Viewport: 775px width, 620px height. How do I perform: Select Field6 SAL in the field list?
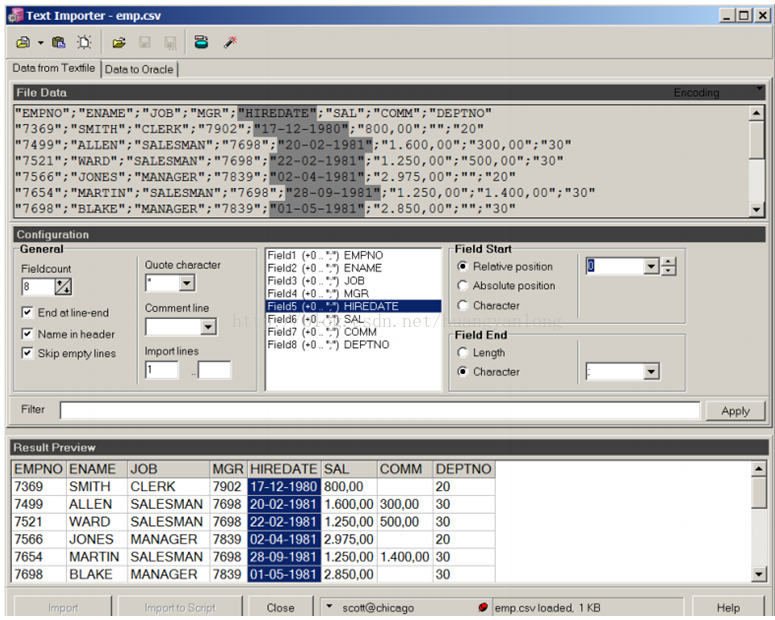pyautogui.click(x=353, y=319)
